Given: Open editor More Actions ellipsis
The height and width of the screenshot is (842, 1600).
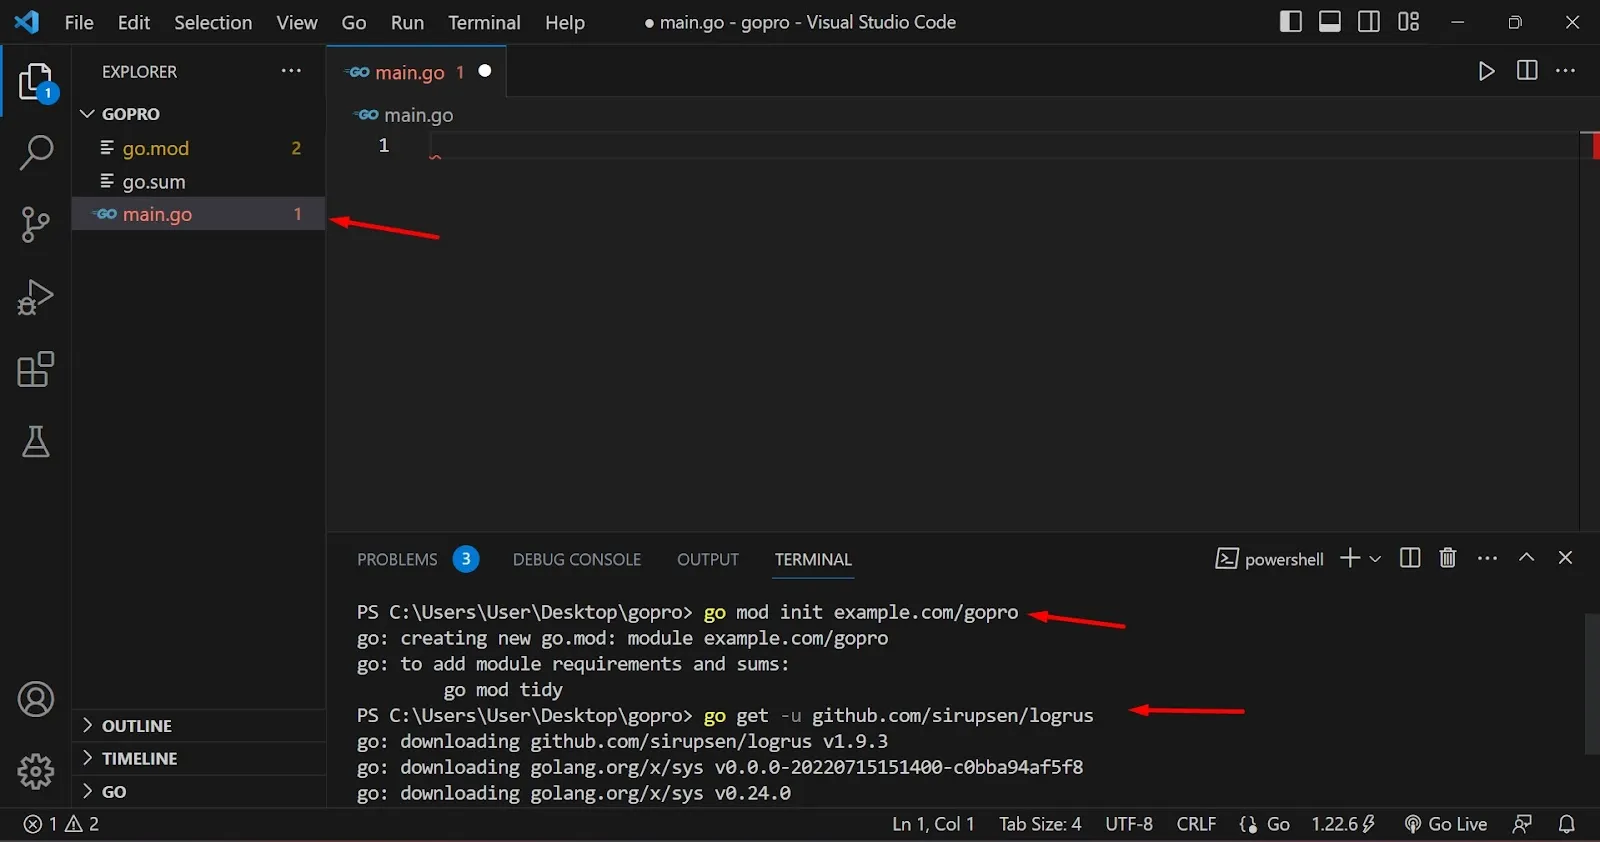Looking at the screenshot, I should coord(1566,71).
